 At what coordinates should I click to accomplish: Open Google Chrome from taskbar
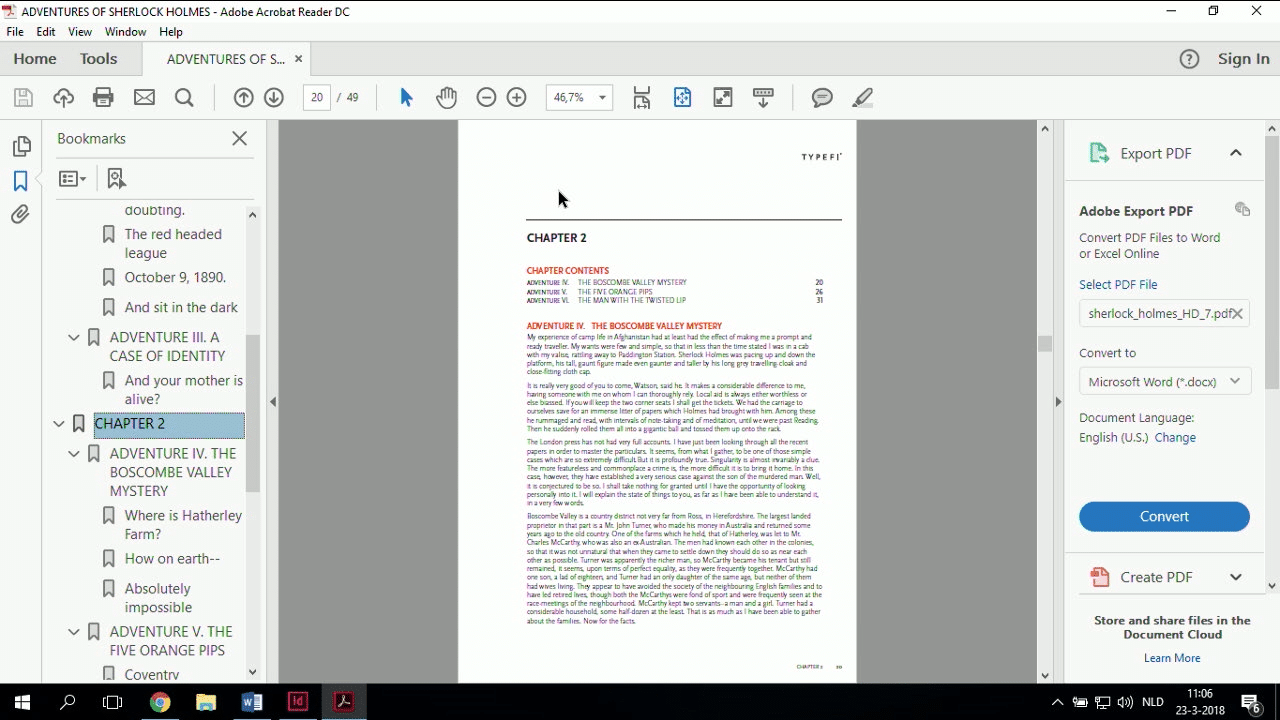[x=160, y=702]
